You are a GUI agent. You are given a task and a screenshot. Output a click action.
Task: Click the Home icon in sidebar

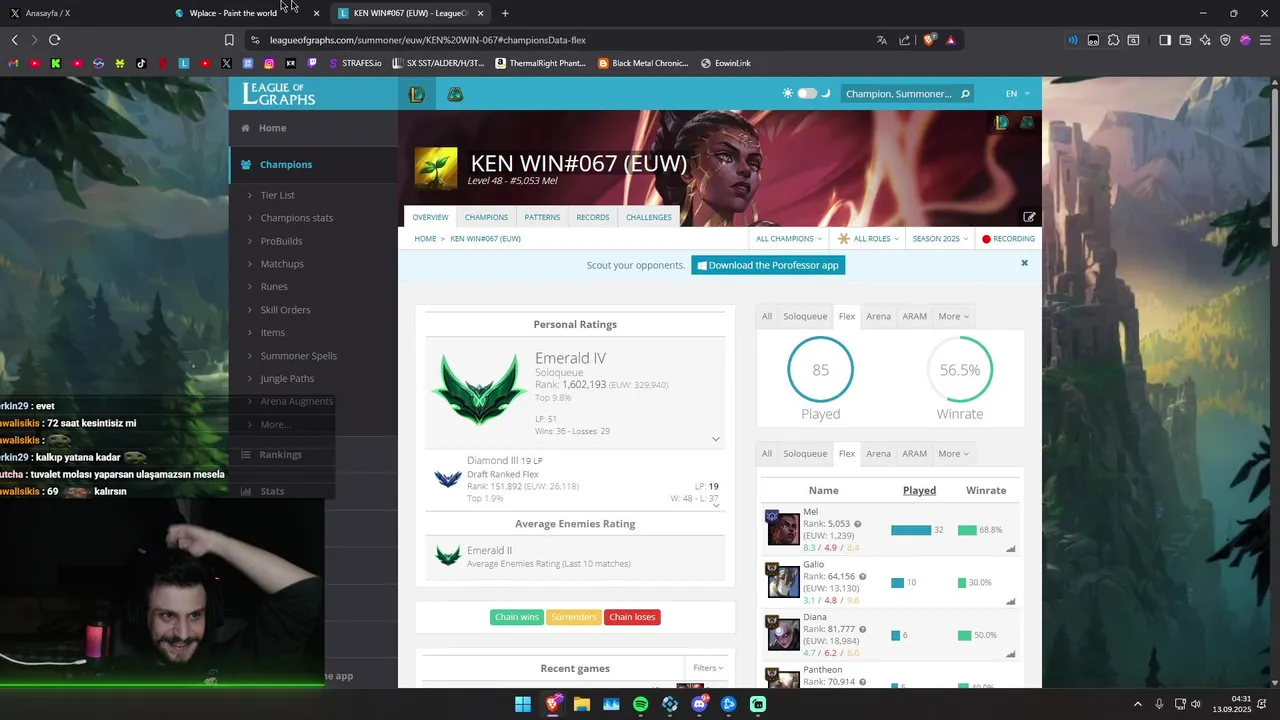(245, 128)
